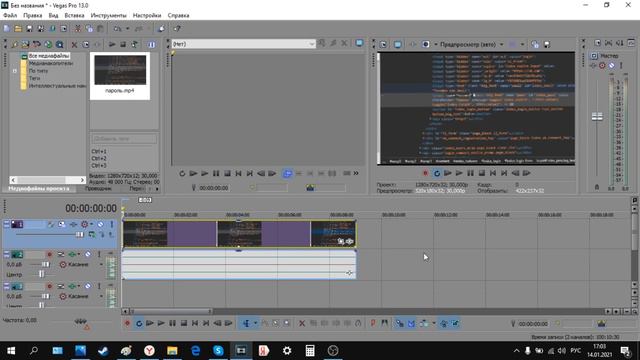Mute audio track 3
The image size is (640, 360).
coord(88,286)
